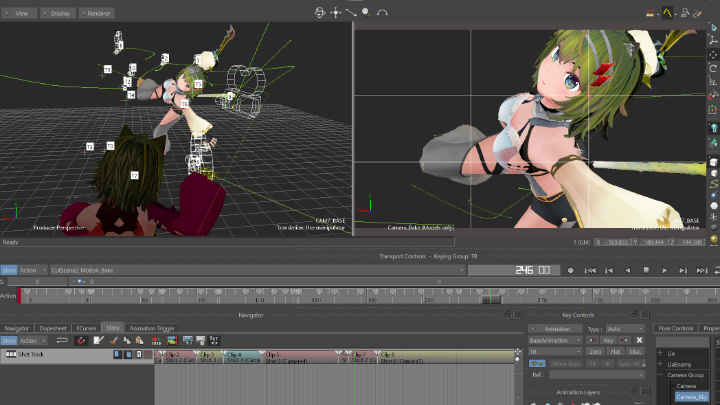
Task: Click Clip 5 in the Shot Track
Action: click(301, 355)
